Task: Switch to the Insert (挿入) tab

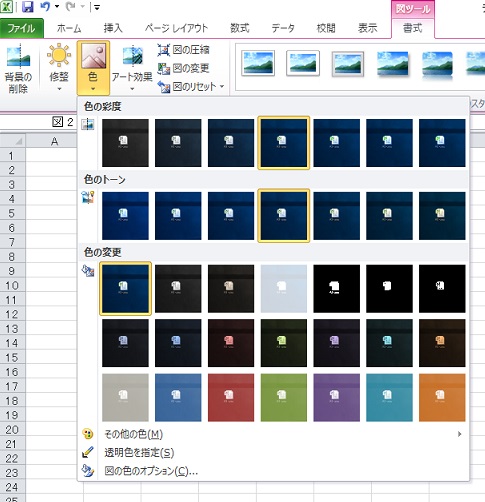Action: [x=113, y=28]
